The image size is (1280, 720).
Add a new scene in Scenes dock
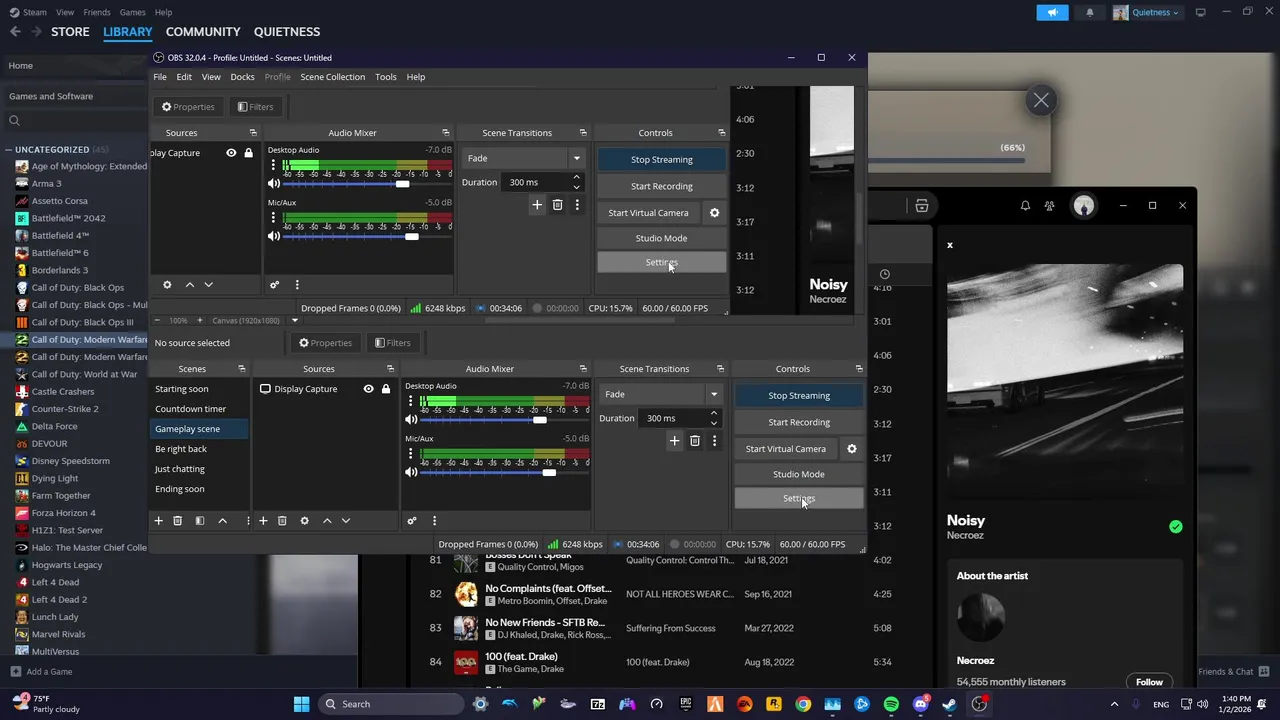[x=158, y=520]
